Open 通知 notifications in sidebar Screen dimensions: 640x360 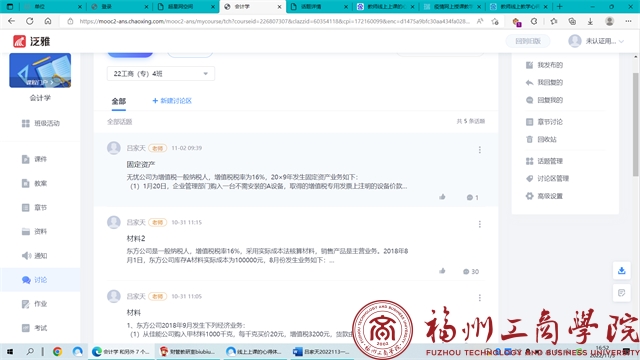pyautogui.click(x=34, y=256)
